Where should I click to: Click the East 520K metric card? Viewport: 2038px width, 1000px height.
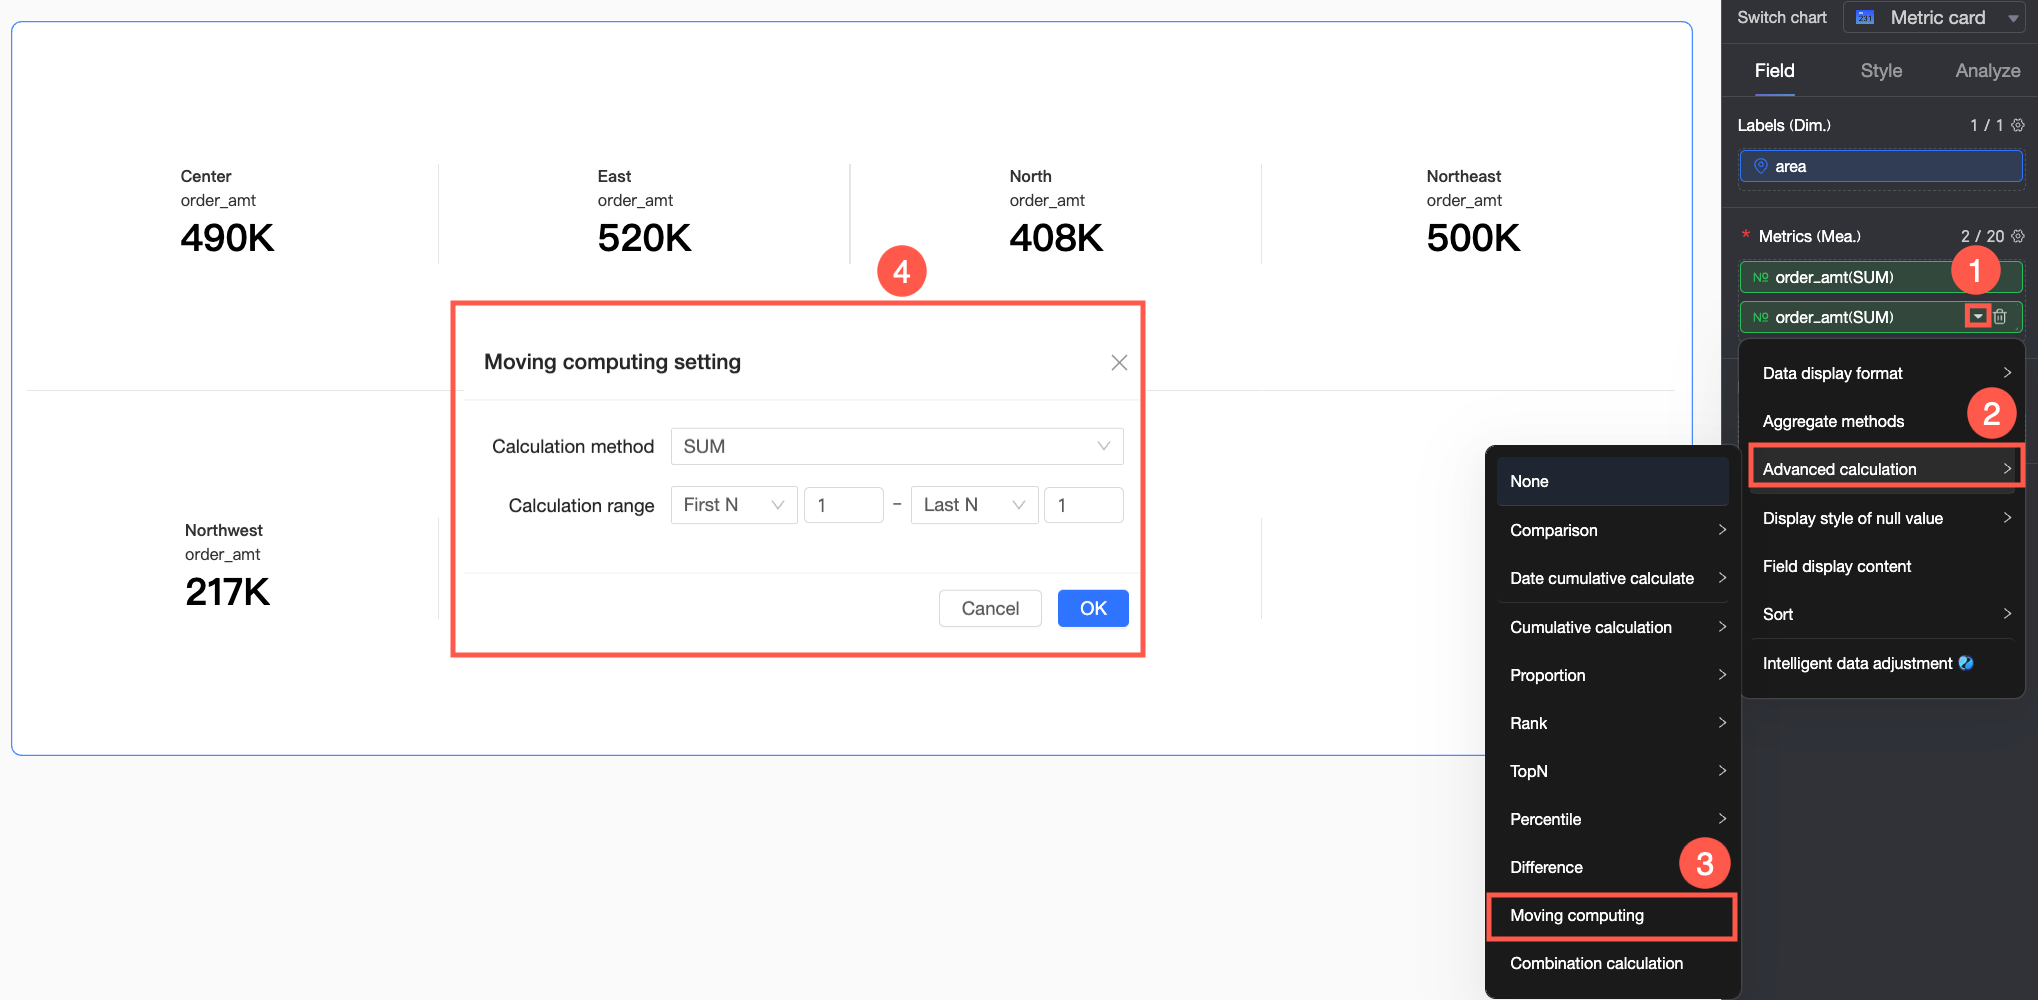[x=644, y=213]
